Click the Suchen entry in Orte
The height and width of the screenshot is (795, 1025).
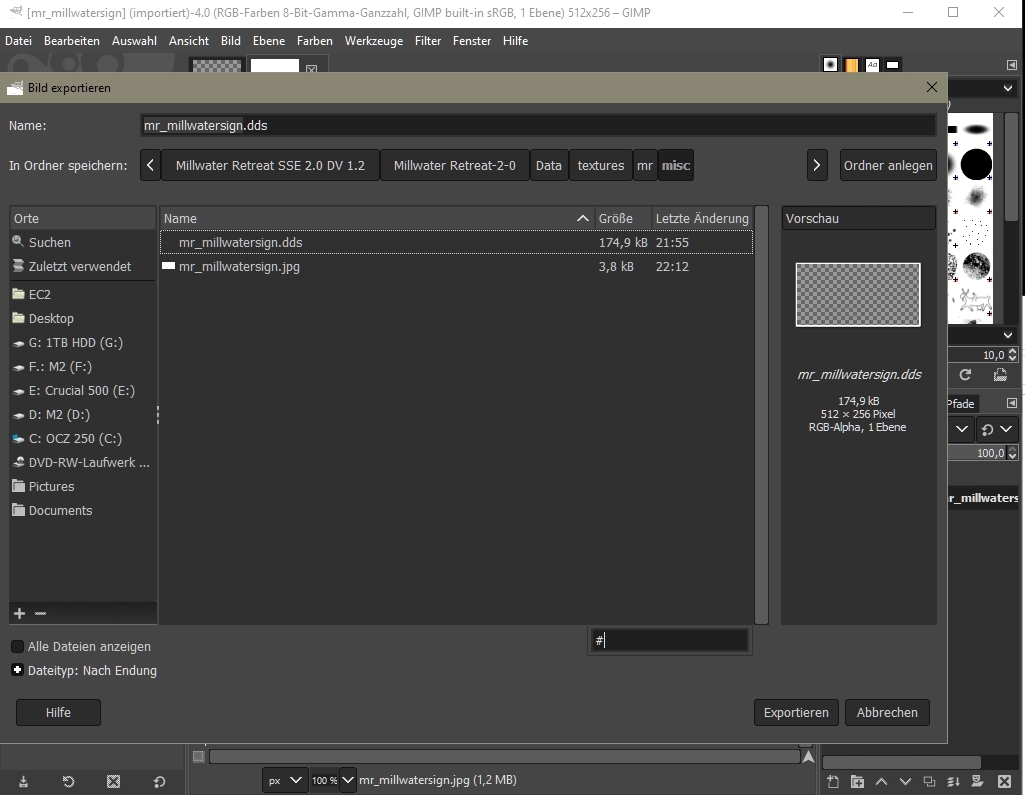point(49,242)
